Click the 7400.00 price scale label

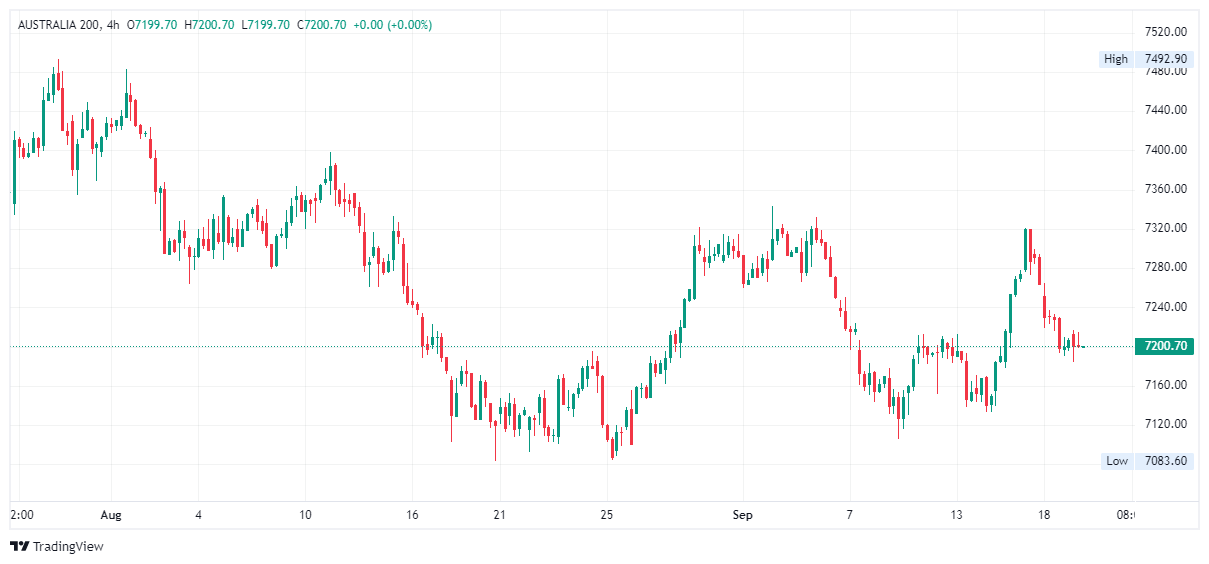1165,150
